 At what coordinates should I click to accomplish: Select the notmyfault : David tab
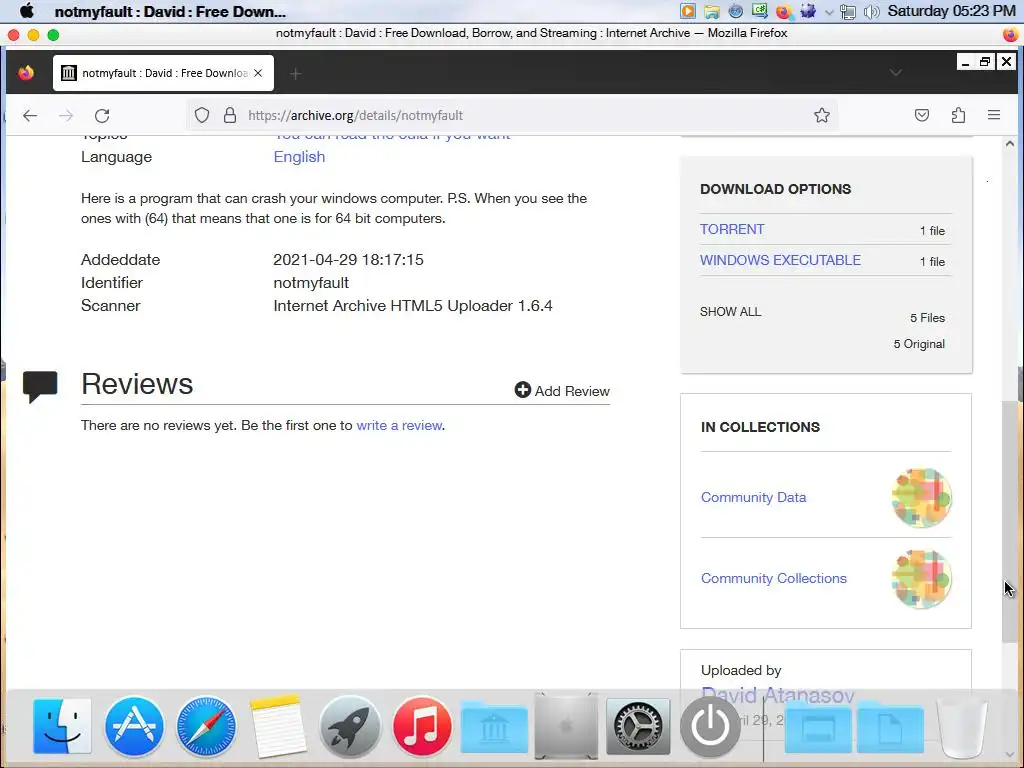click(163, 73)
